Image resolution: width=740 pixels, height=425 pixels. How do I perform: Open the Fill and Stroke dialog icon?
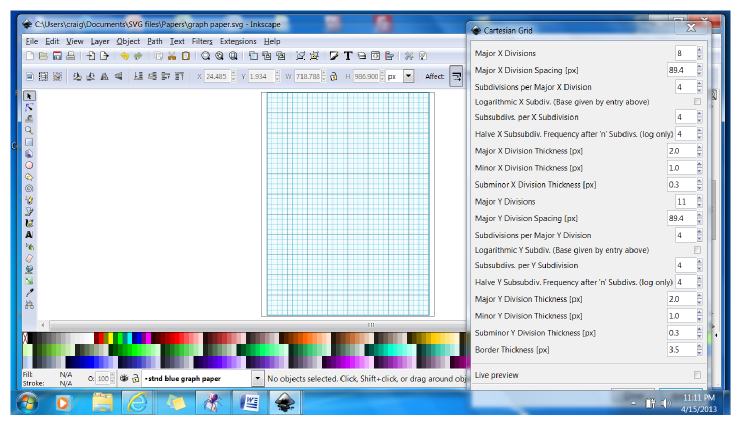click(334, 56)
